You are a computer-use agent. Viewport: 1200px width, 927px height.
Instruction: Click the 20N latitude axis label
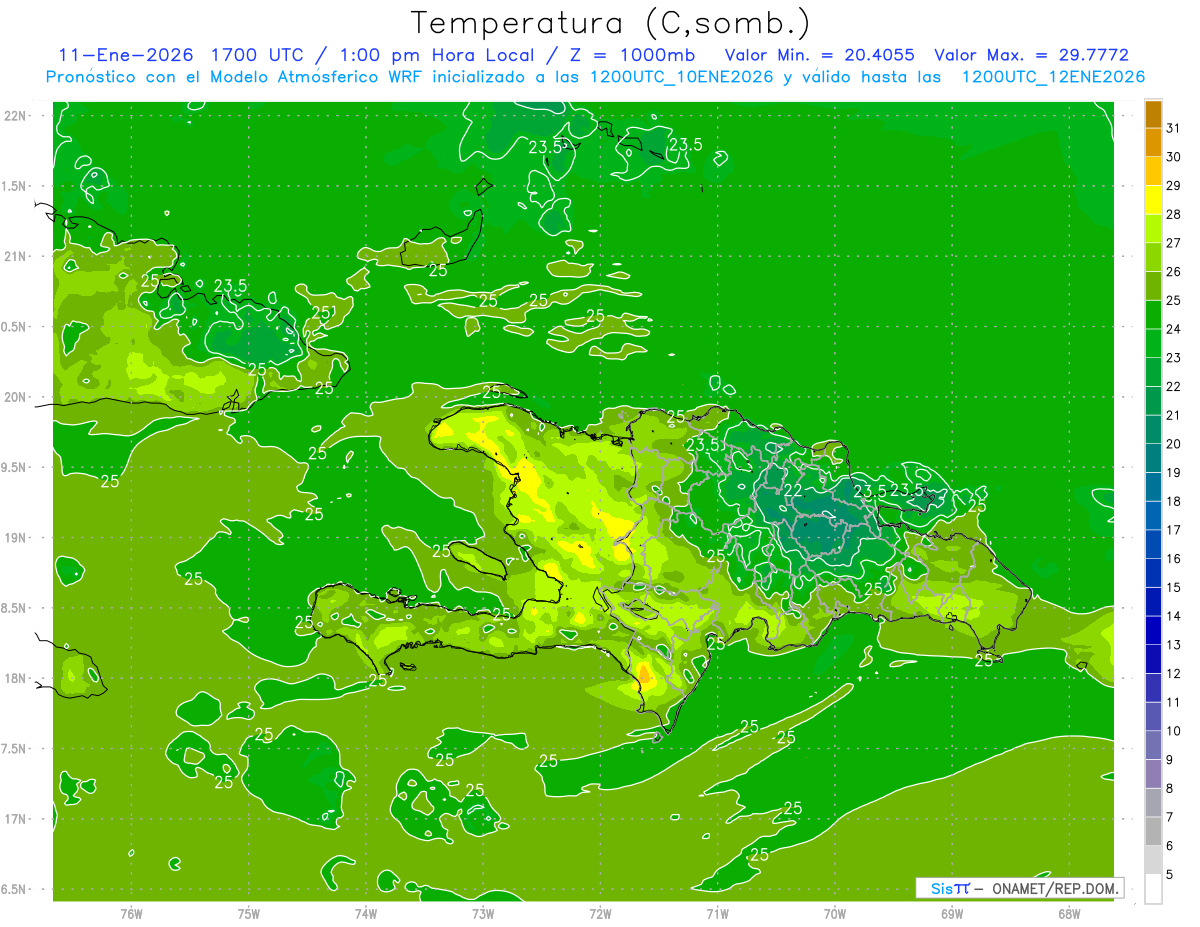17,397
